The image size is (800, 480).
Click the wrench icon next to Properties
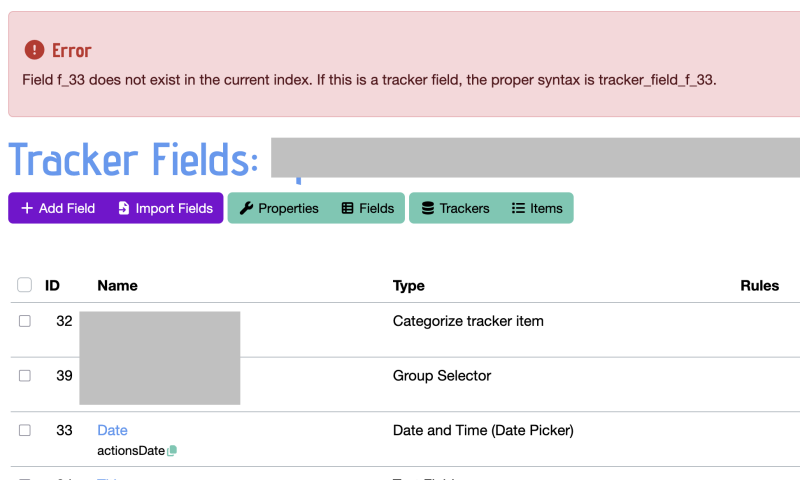pos(246,208)
